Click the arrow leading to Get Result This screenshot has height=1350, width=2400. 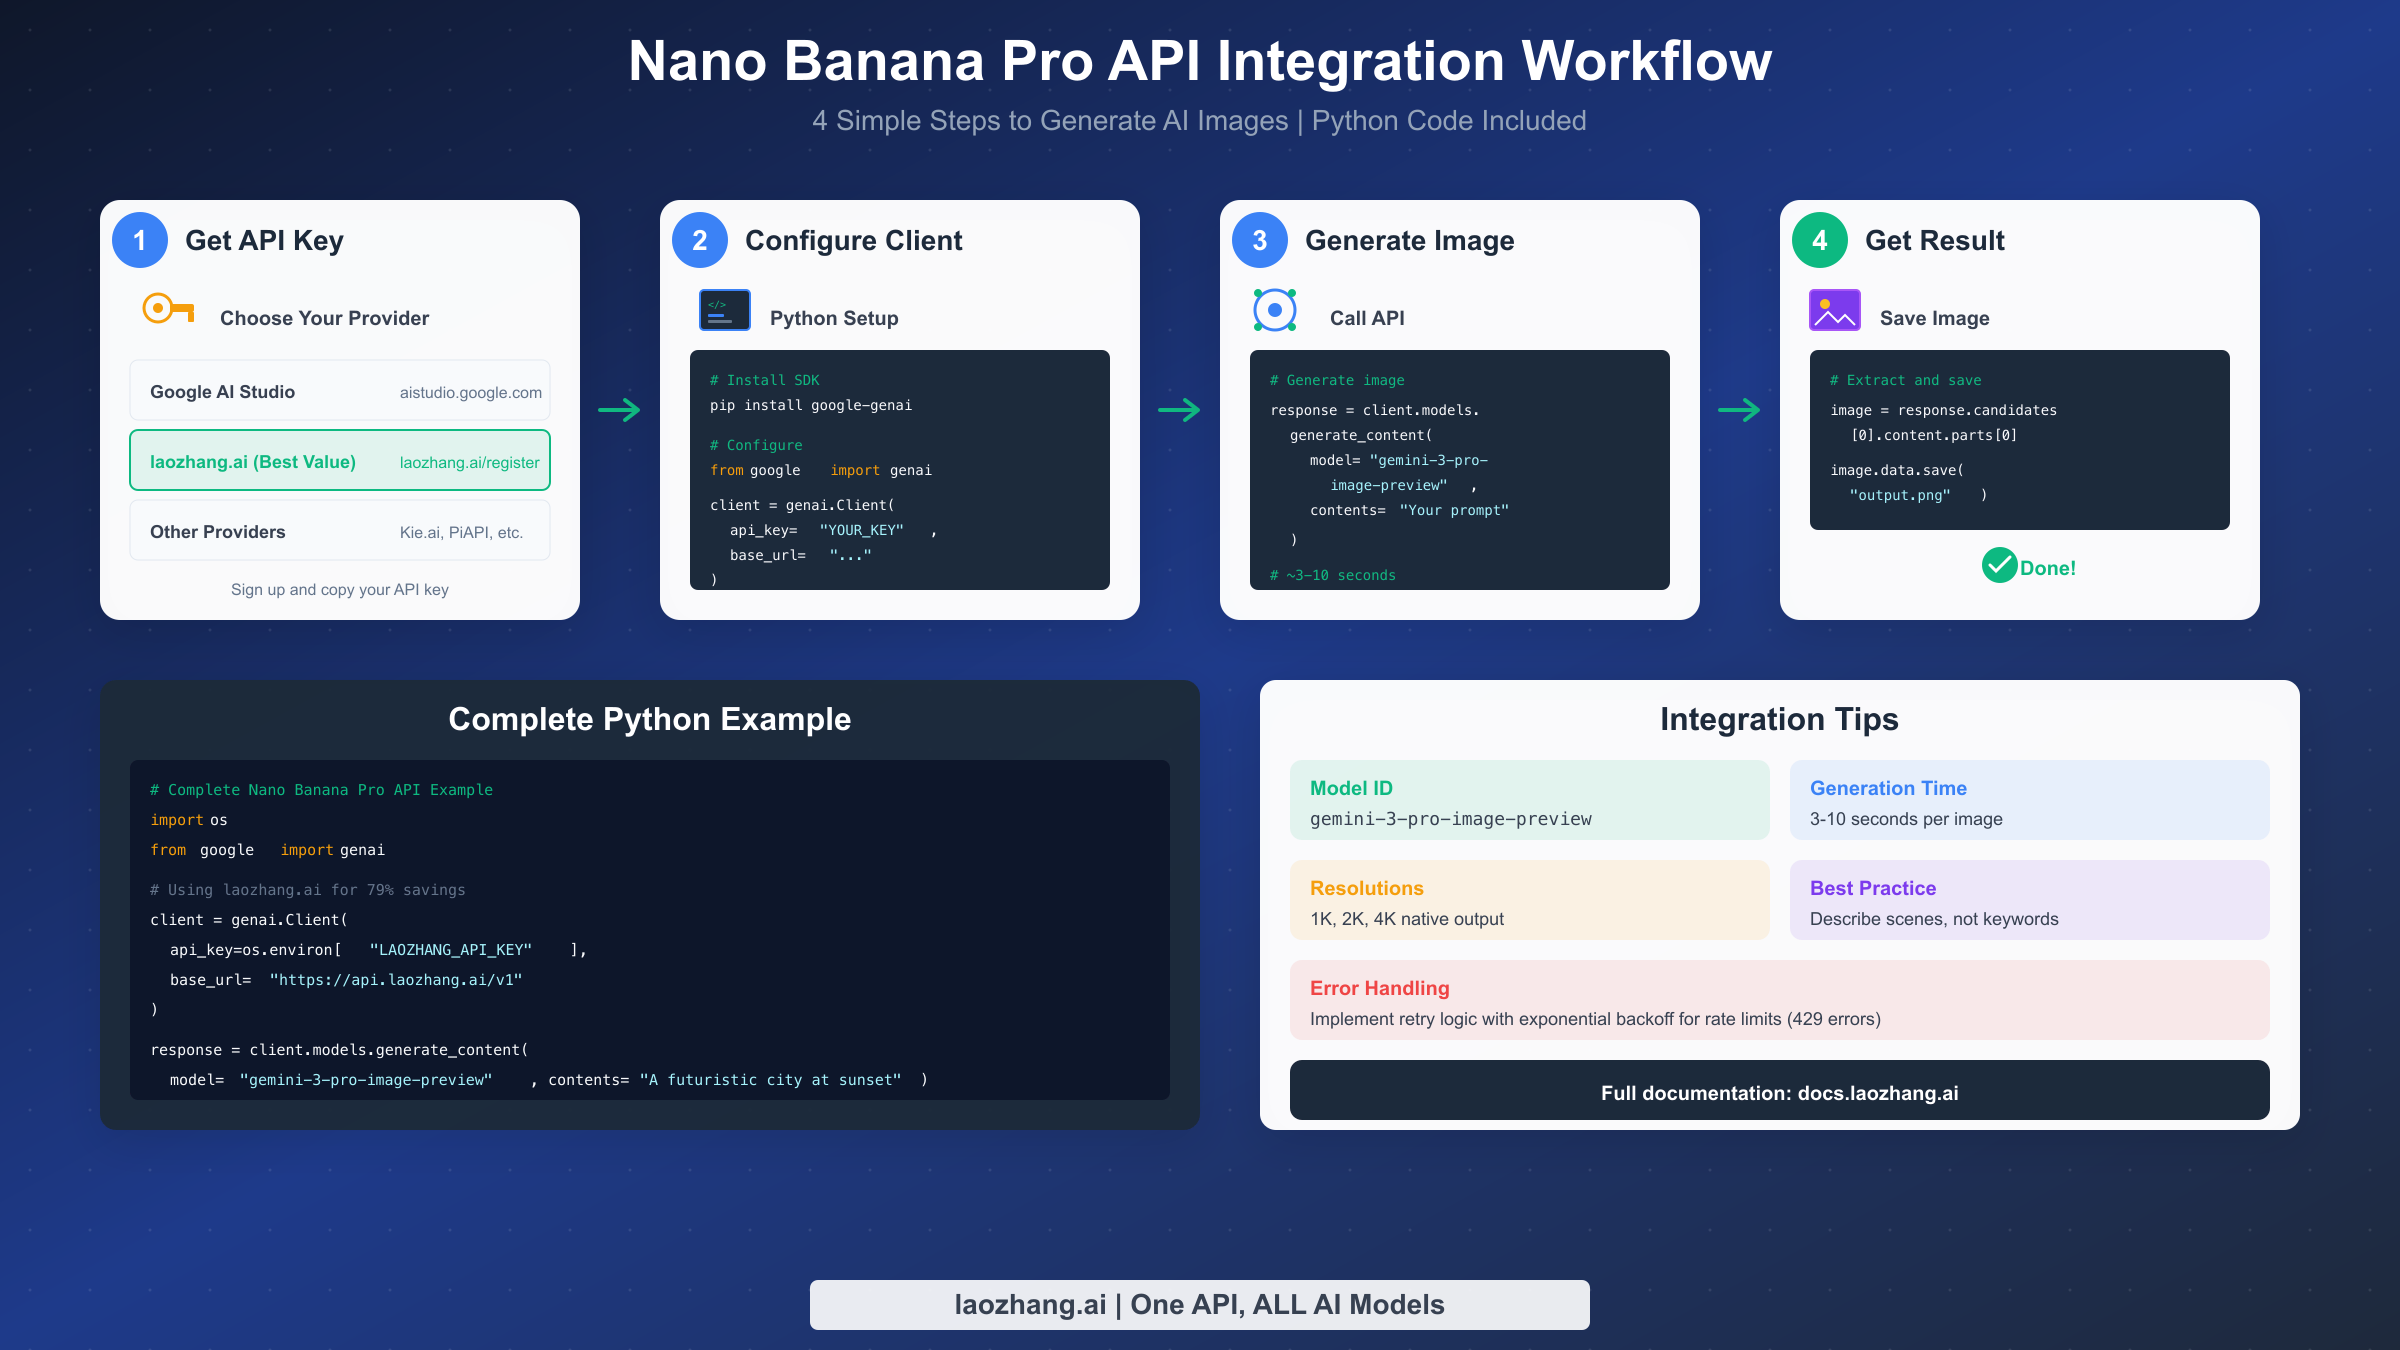[x=1740, y=410]
